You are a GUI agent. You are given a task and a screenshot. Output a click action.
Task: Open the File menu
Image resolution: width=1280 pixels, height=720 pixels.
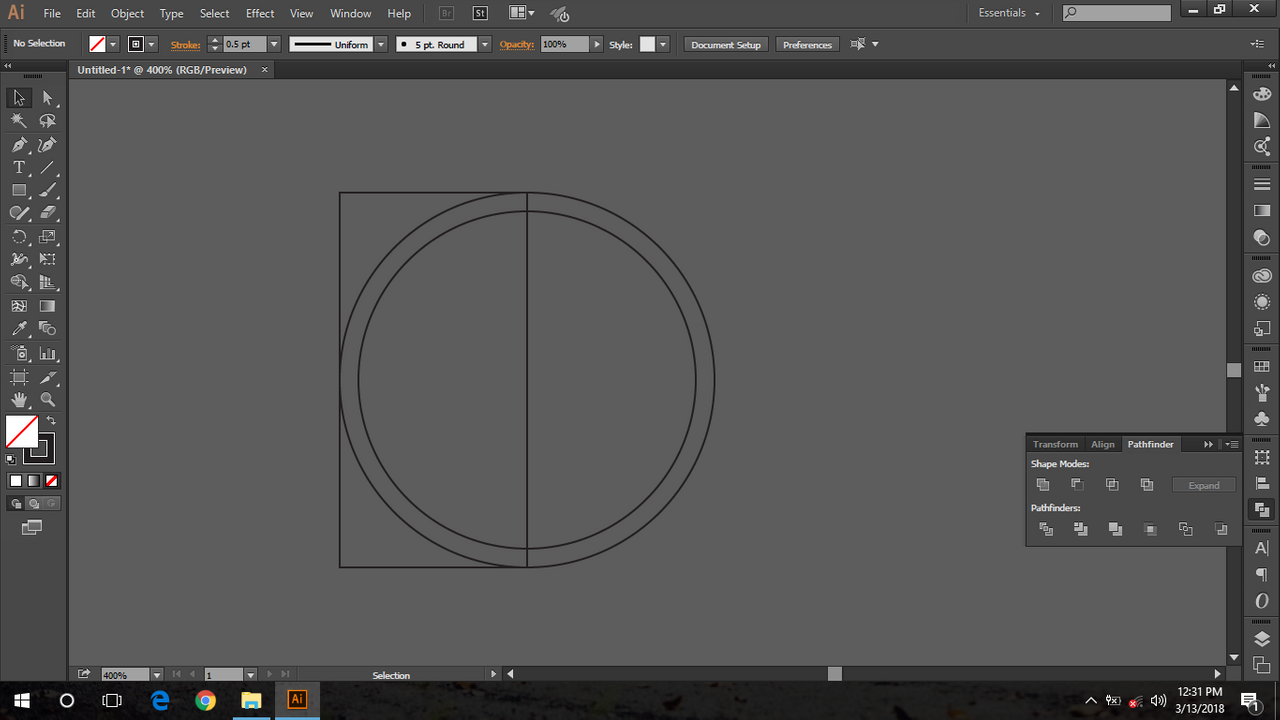click(x=52, y=13)
